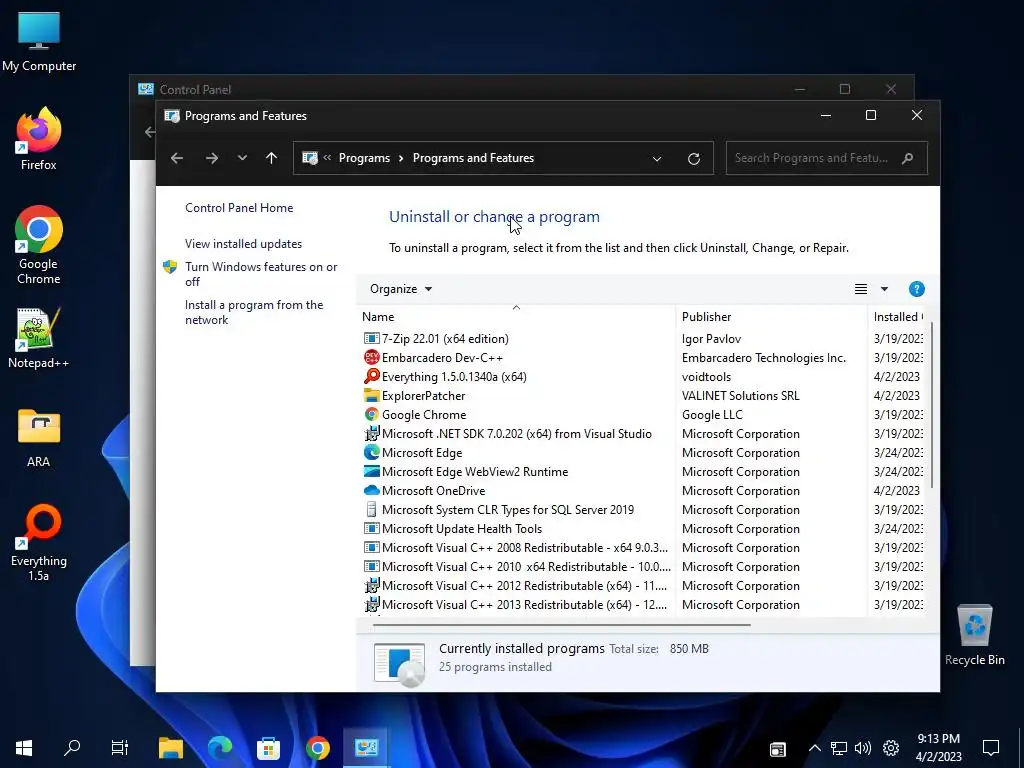Viewport: 1024px width, 768px height.
Task: Open Chrome from the taskbar
Action: (x=317, y=748)
